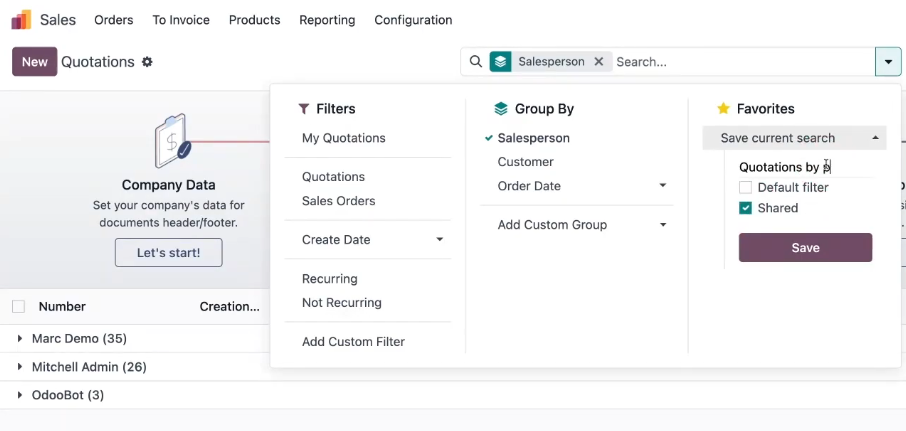Enable the Default filter checkbox

[745, 187]
